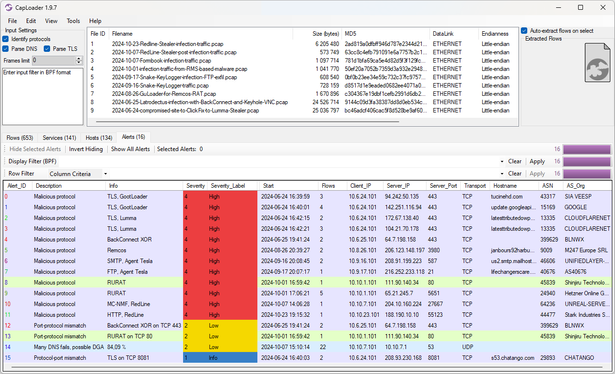615x374 pixels.
Task: Clear the Display Filter (BPF)
Action: pyautogui.click(x=515, y=161)
